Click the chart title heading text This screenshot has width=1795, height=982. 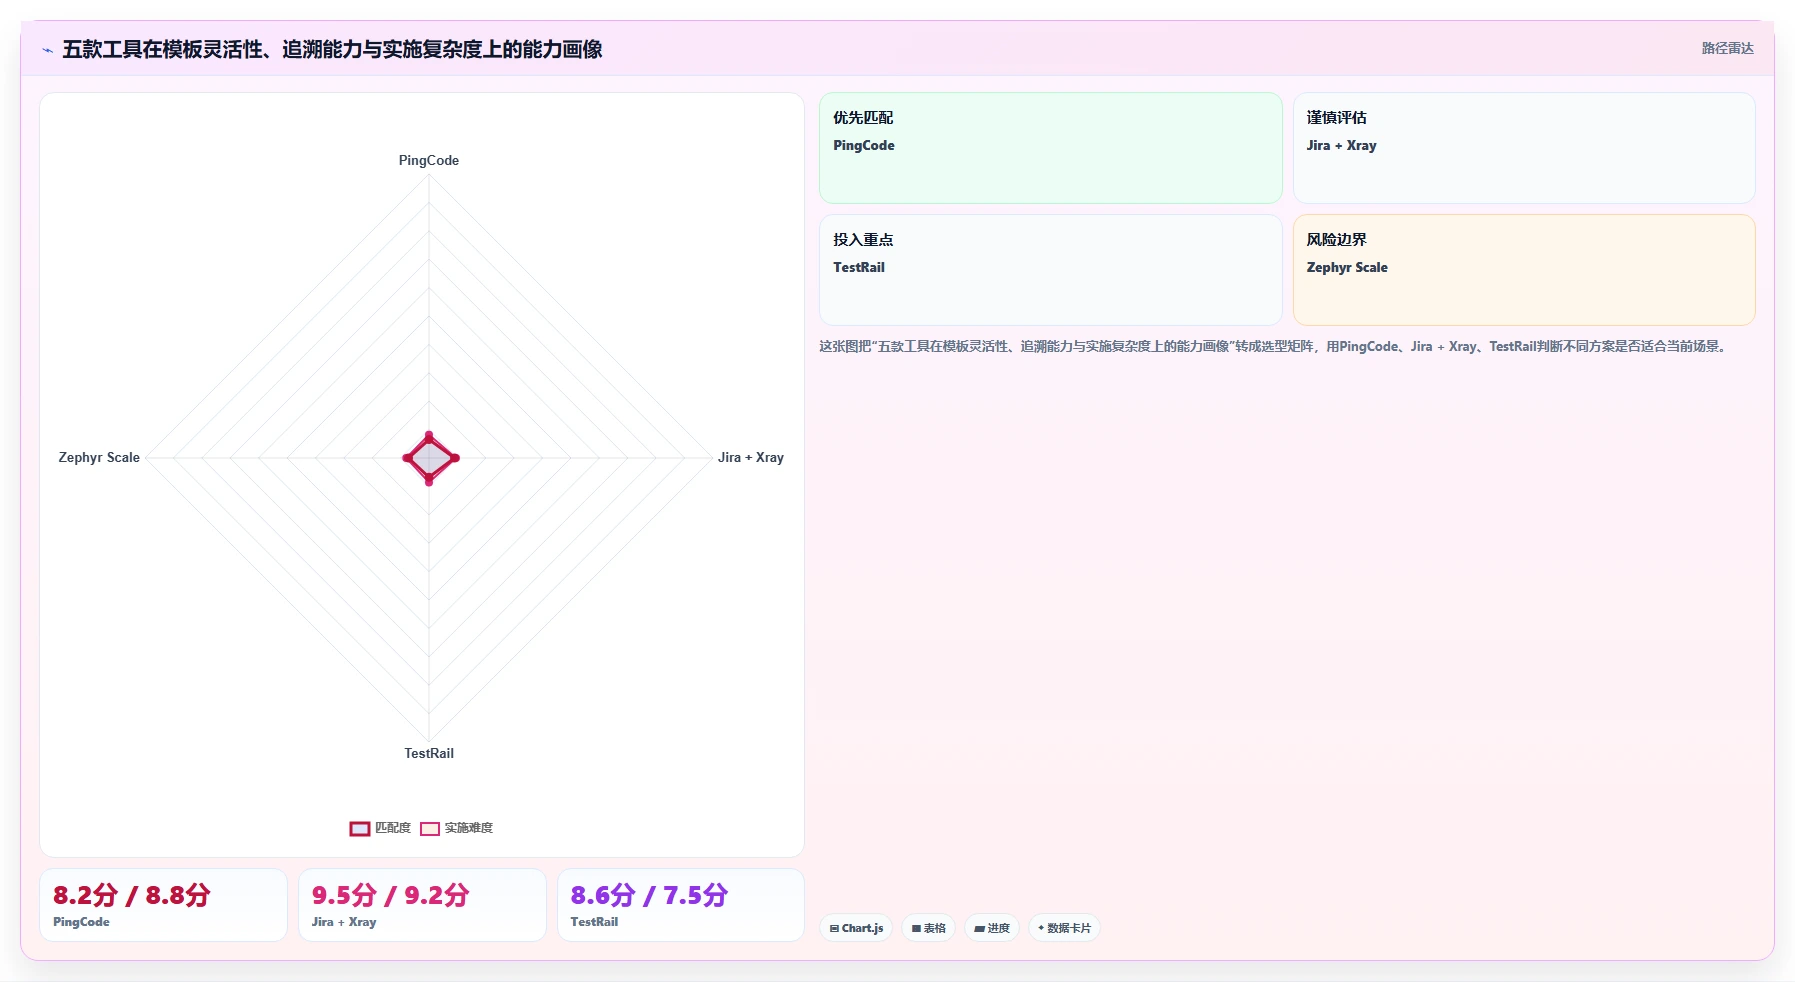[x=332, y=49]
